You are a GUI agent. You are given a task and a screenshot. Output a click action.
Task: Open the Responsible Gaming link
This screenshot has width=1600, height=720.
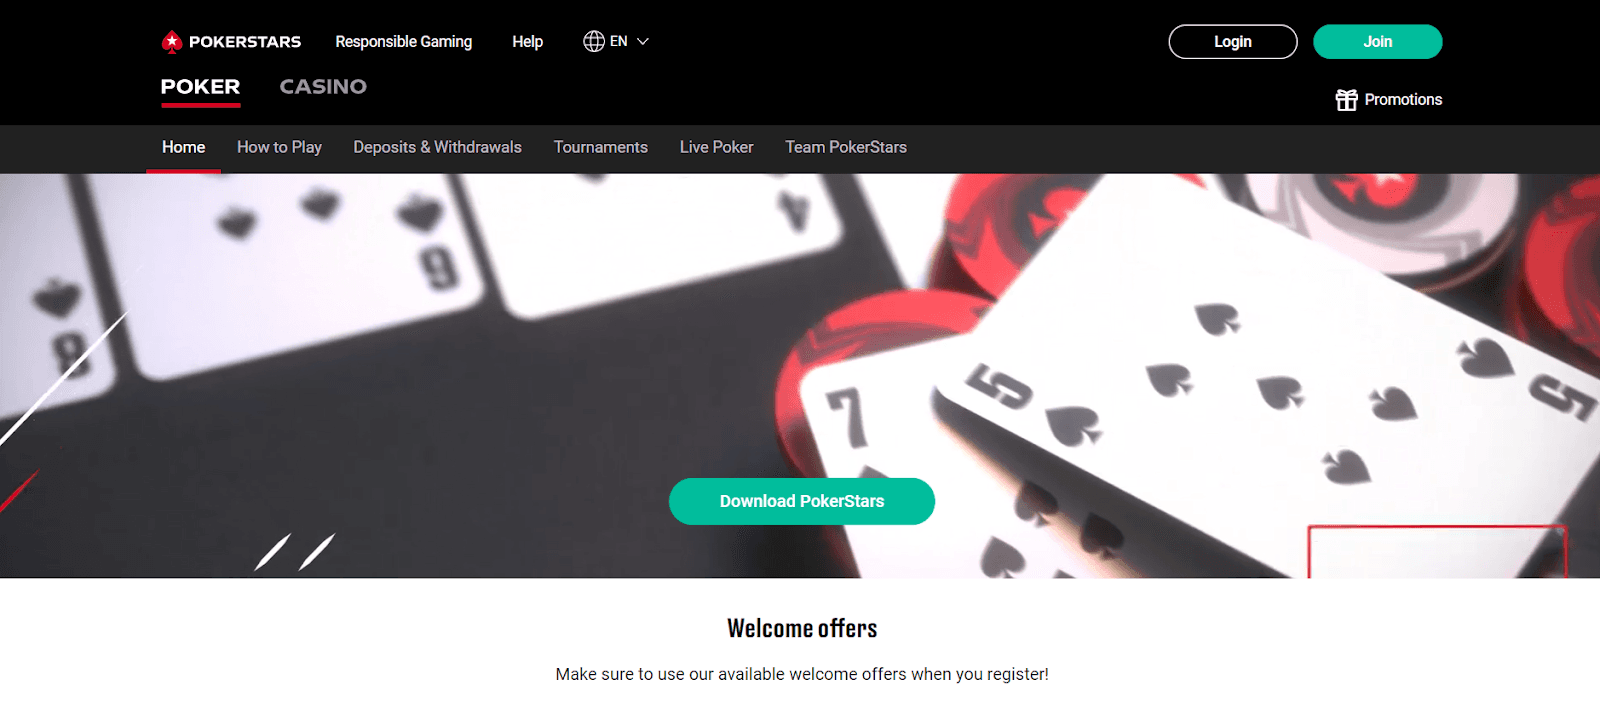pyautogui.click(x=404, y=42)
